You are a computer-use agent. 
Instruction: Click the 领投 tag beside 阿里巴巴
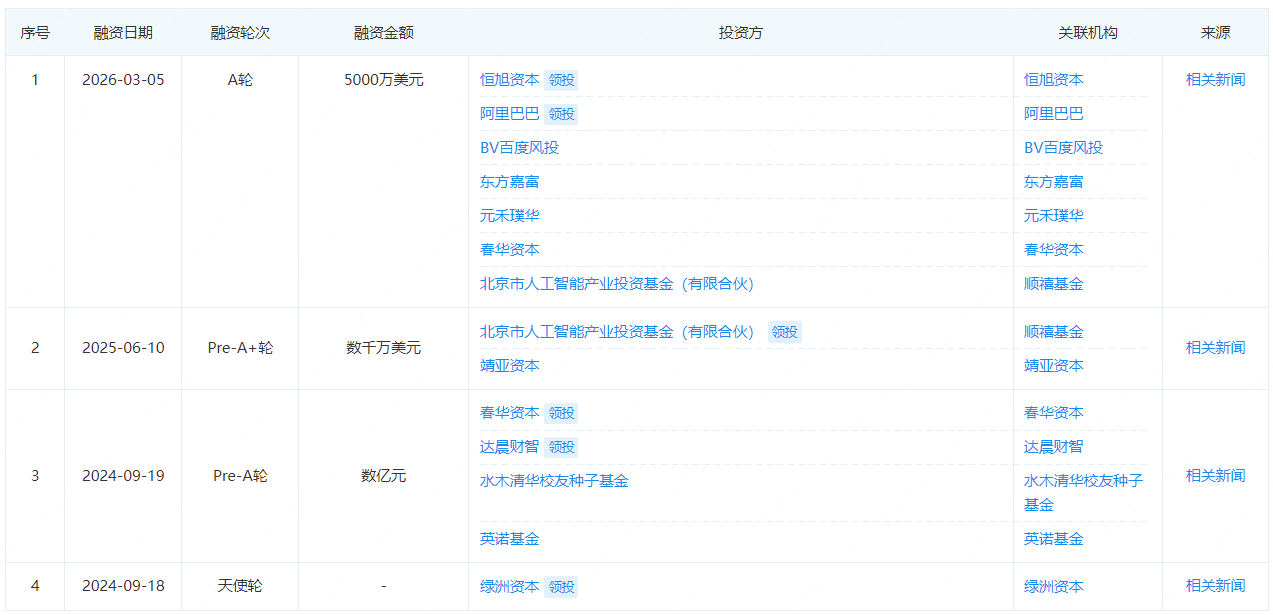pyautogui.click(x=562, y=114)
